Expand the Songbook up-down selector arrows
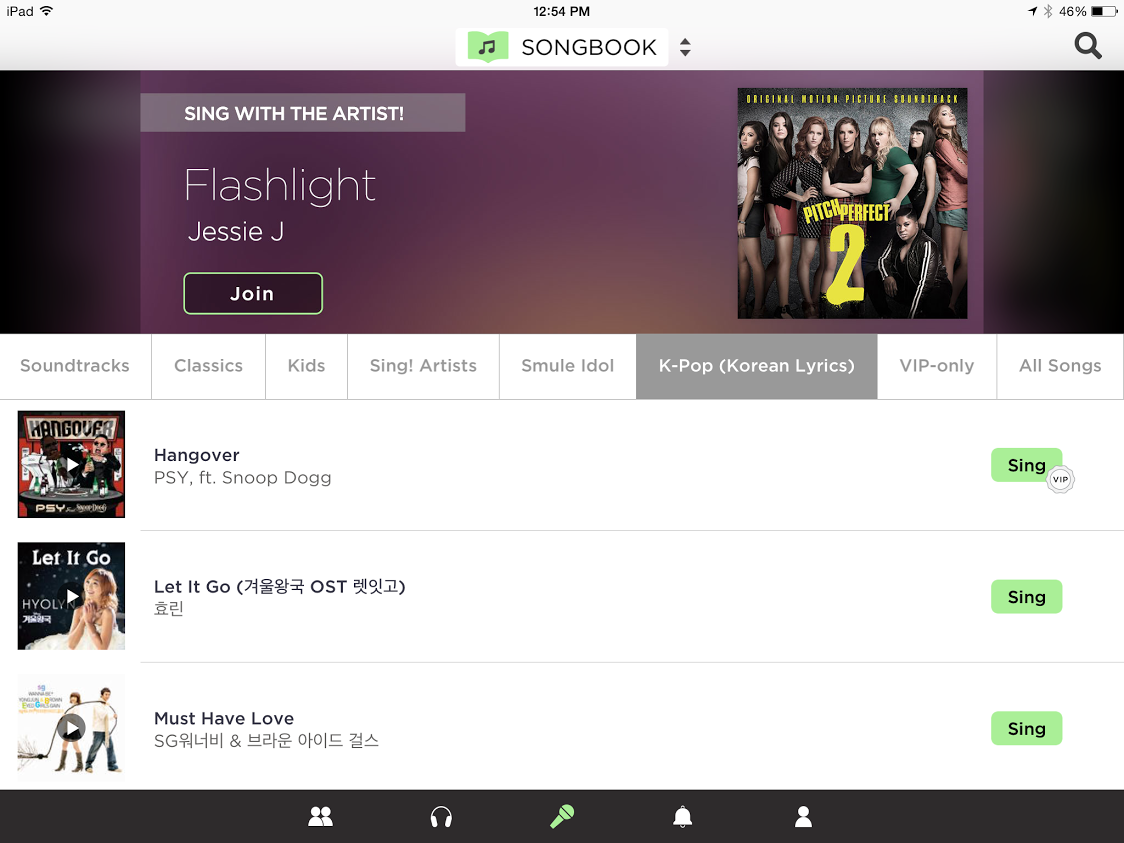The width and height of the screenshot is (1124, 843). [685, 47]
